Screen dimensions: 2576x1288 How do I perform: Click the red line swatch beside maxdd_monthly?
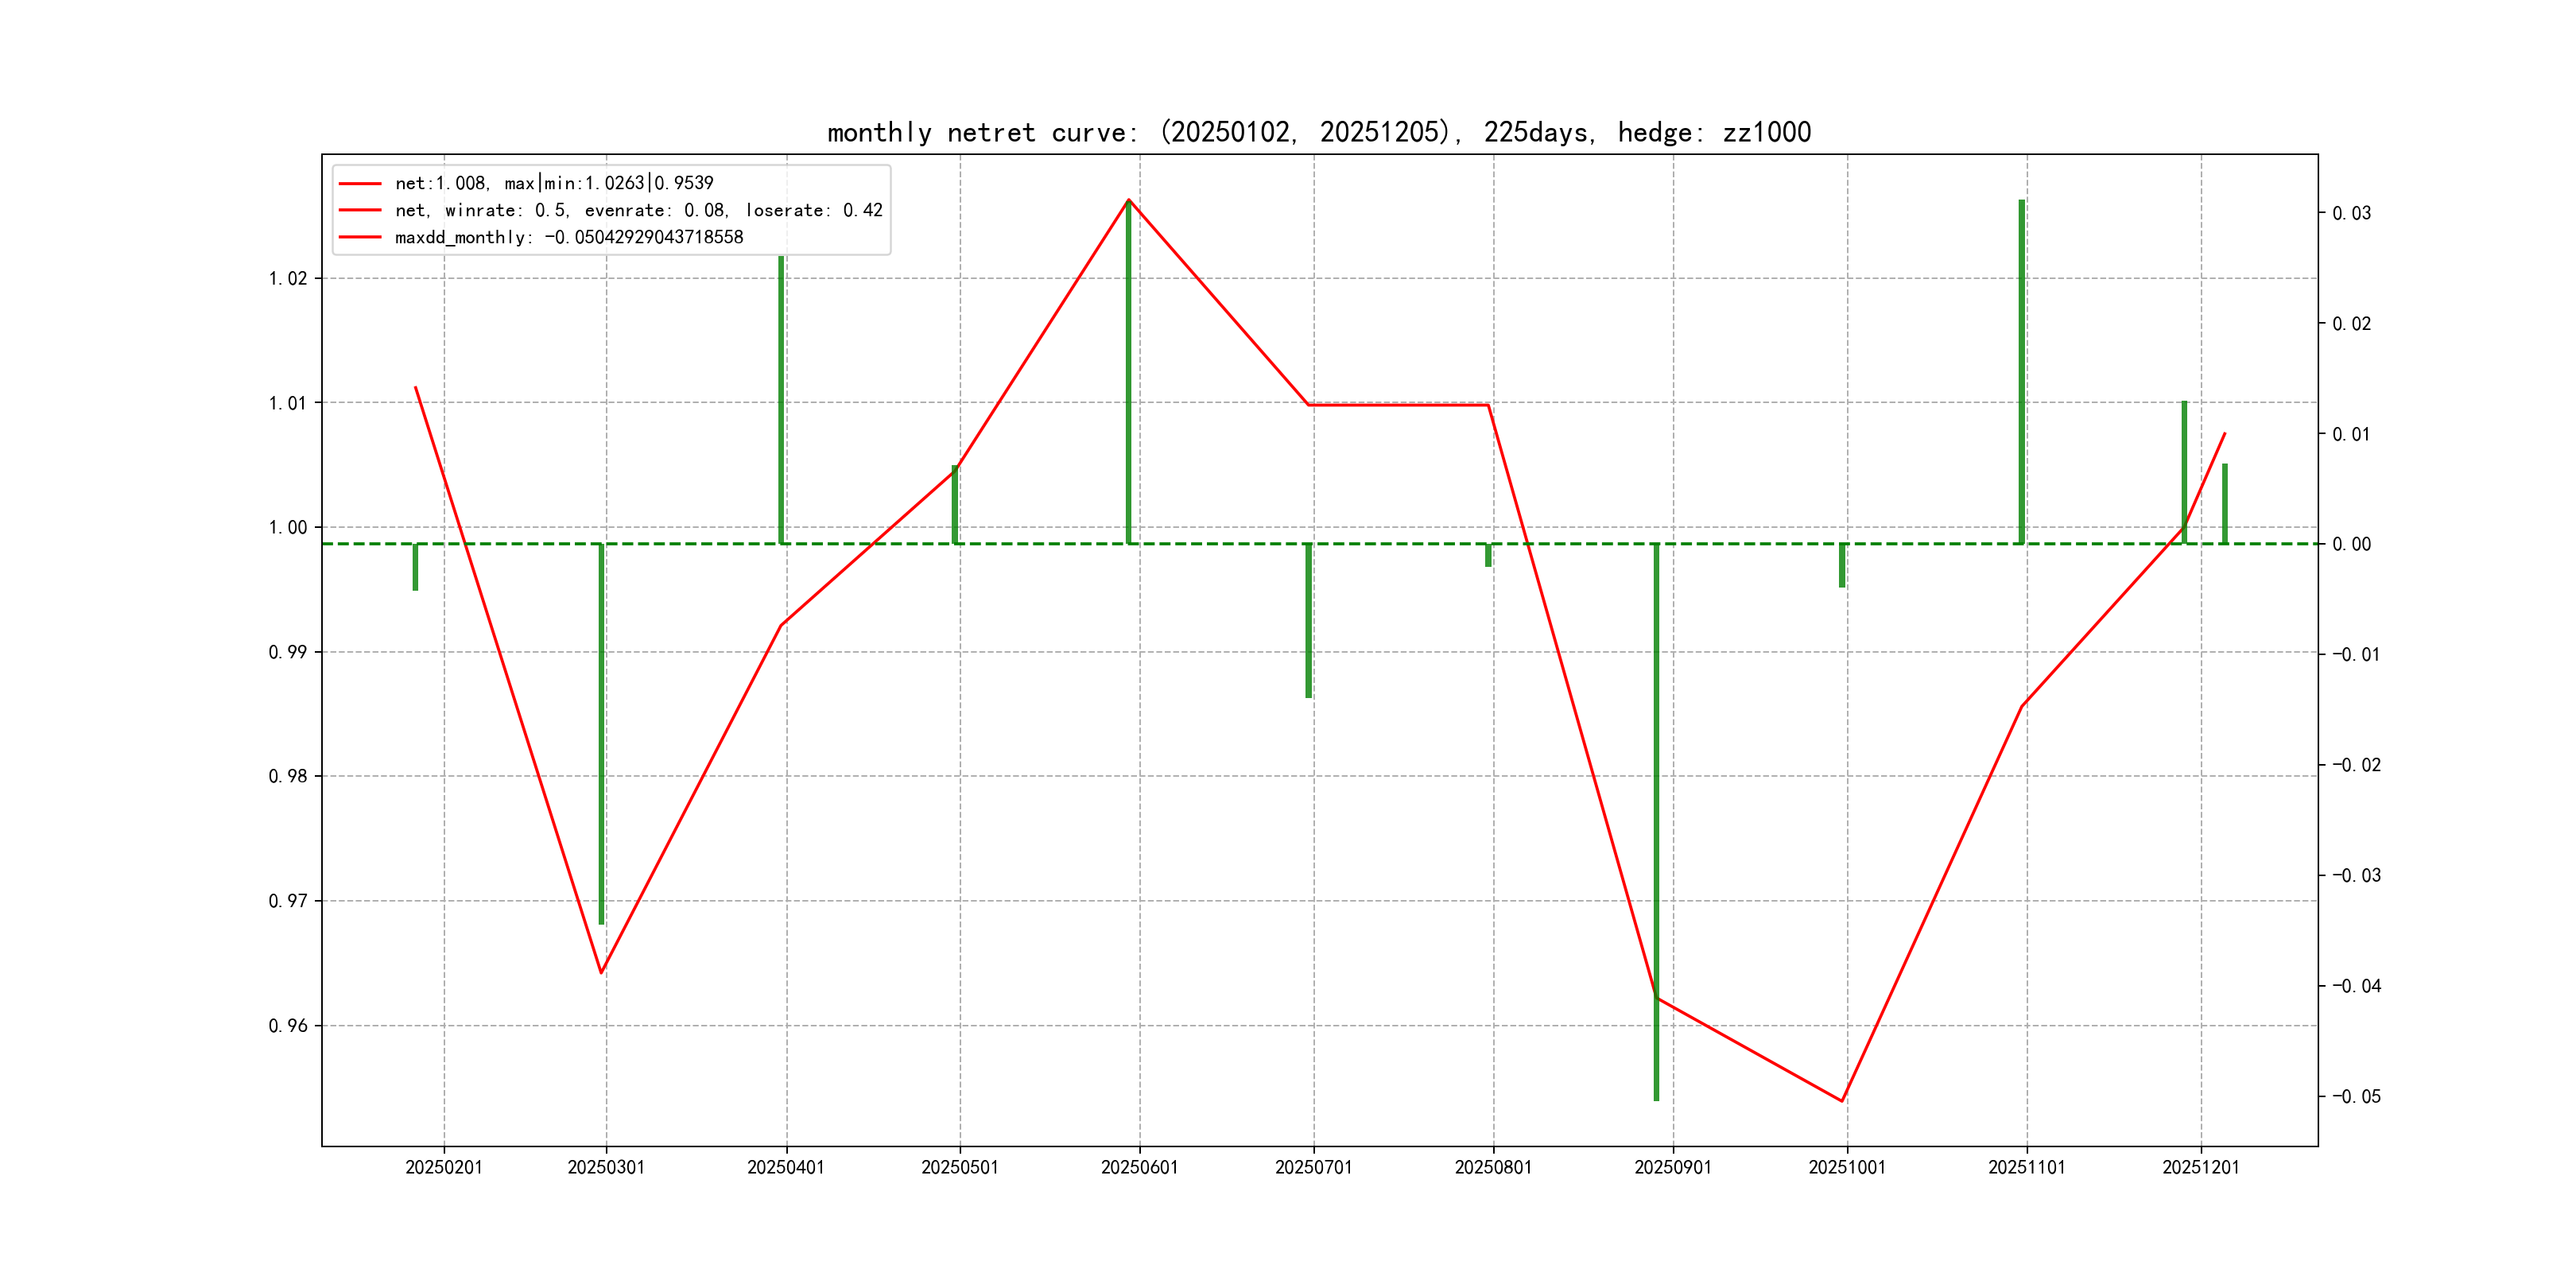360,237
